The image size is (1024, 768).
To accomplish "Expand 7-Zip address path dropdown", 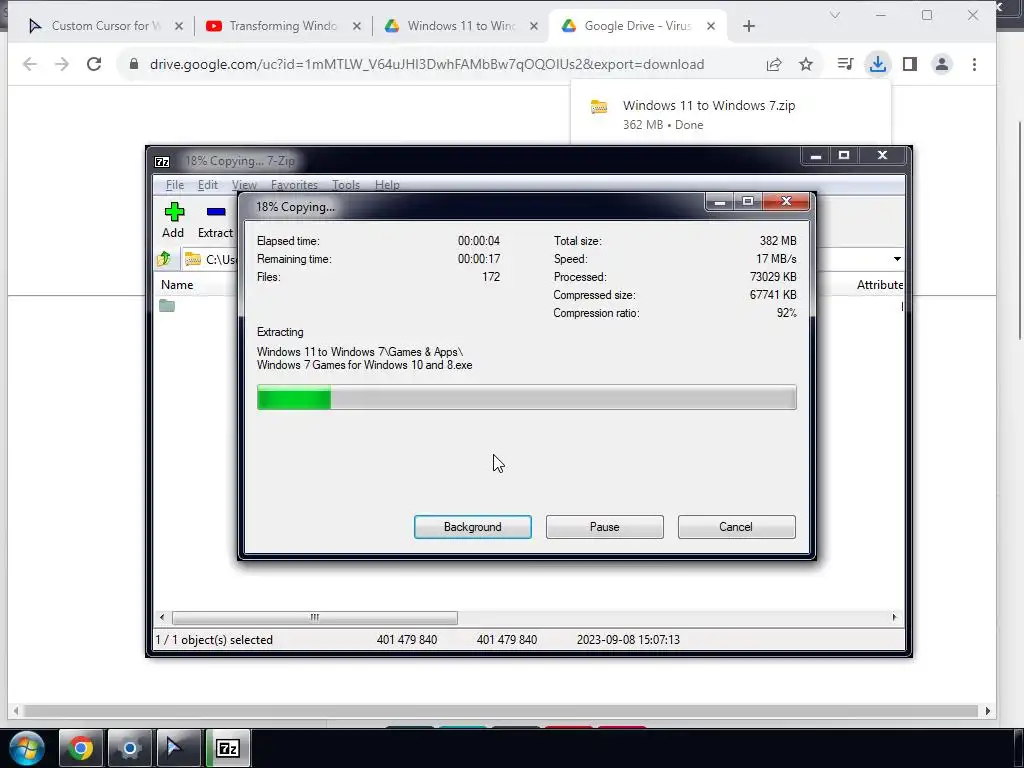I will point(897,259).
